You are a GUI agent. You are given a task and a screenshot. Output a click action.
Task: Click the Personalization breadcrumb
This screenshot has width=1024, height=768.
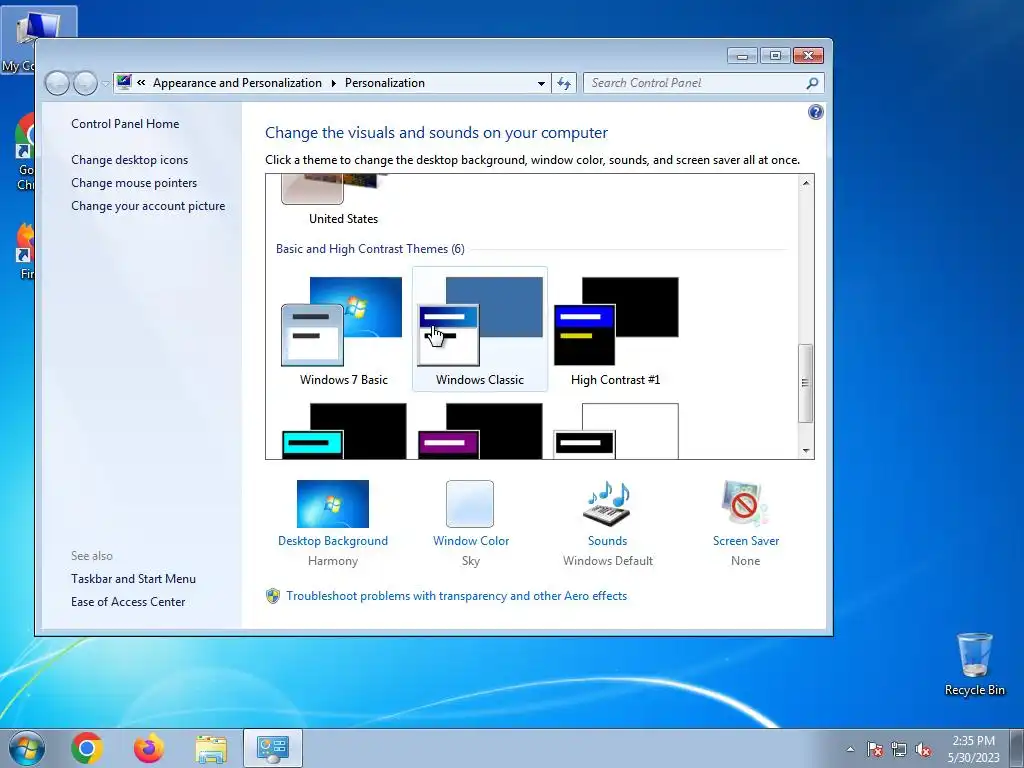coord(385,83)
